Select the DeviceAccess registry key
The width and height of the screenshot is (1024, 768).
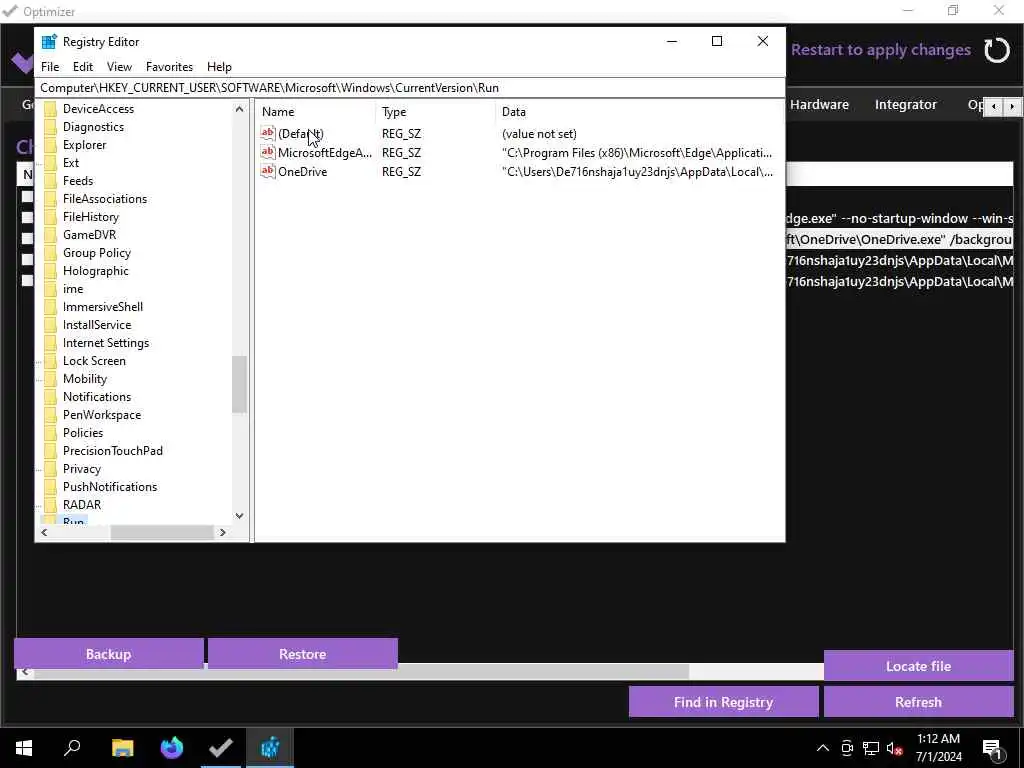click(98, 109)
